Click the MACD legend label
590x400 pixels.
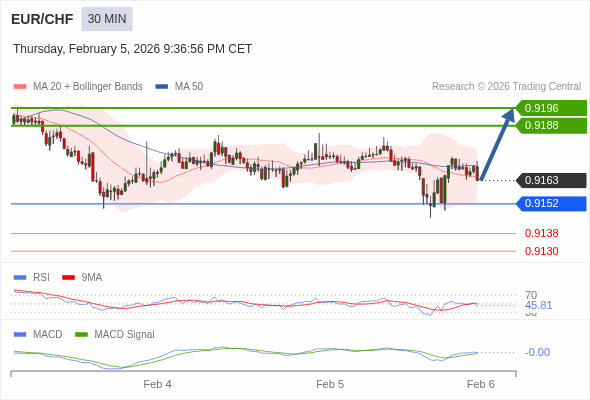pos(48,335)
